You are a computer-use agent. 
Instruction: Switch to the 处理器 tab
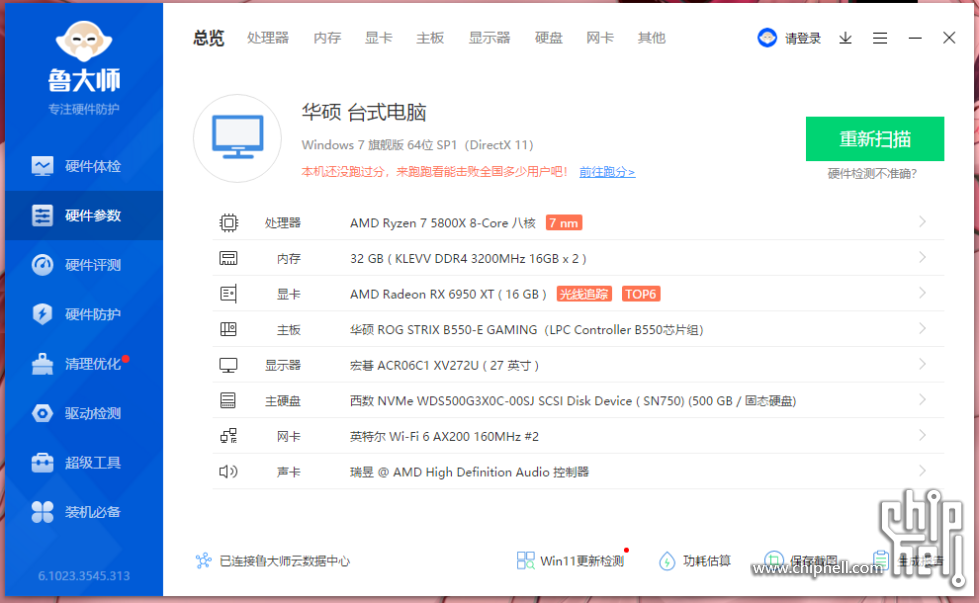[x=268, y=38]
